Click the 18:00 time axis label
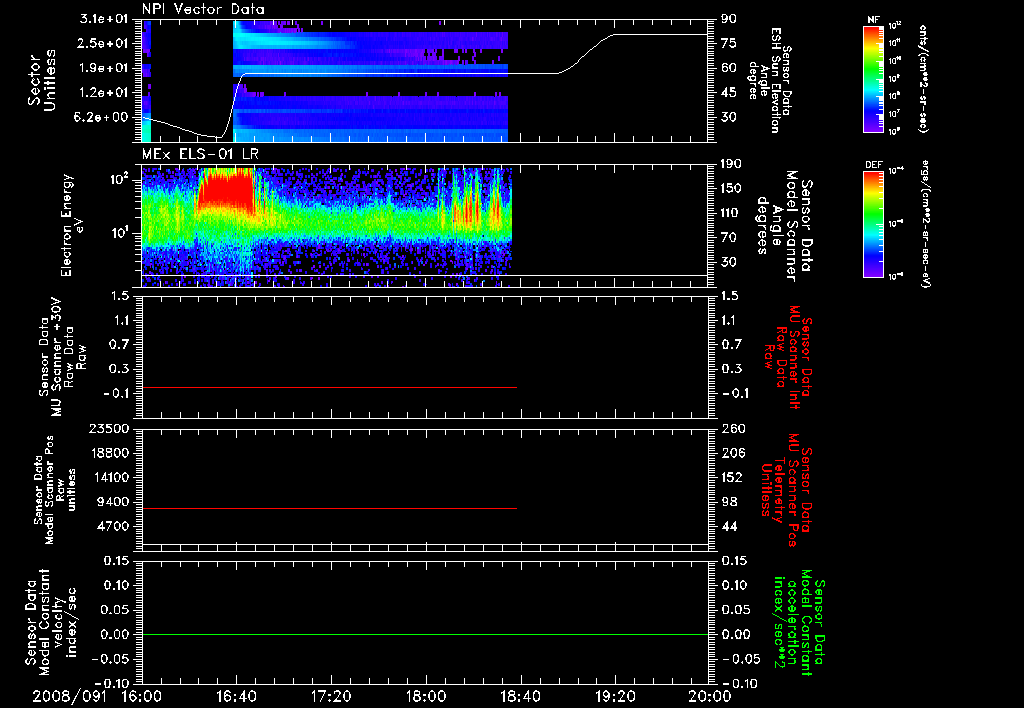Image resolution: width=1024 pixels, height=708 pixels. pyautogui.click(x=426, y=696)
